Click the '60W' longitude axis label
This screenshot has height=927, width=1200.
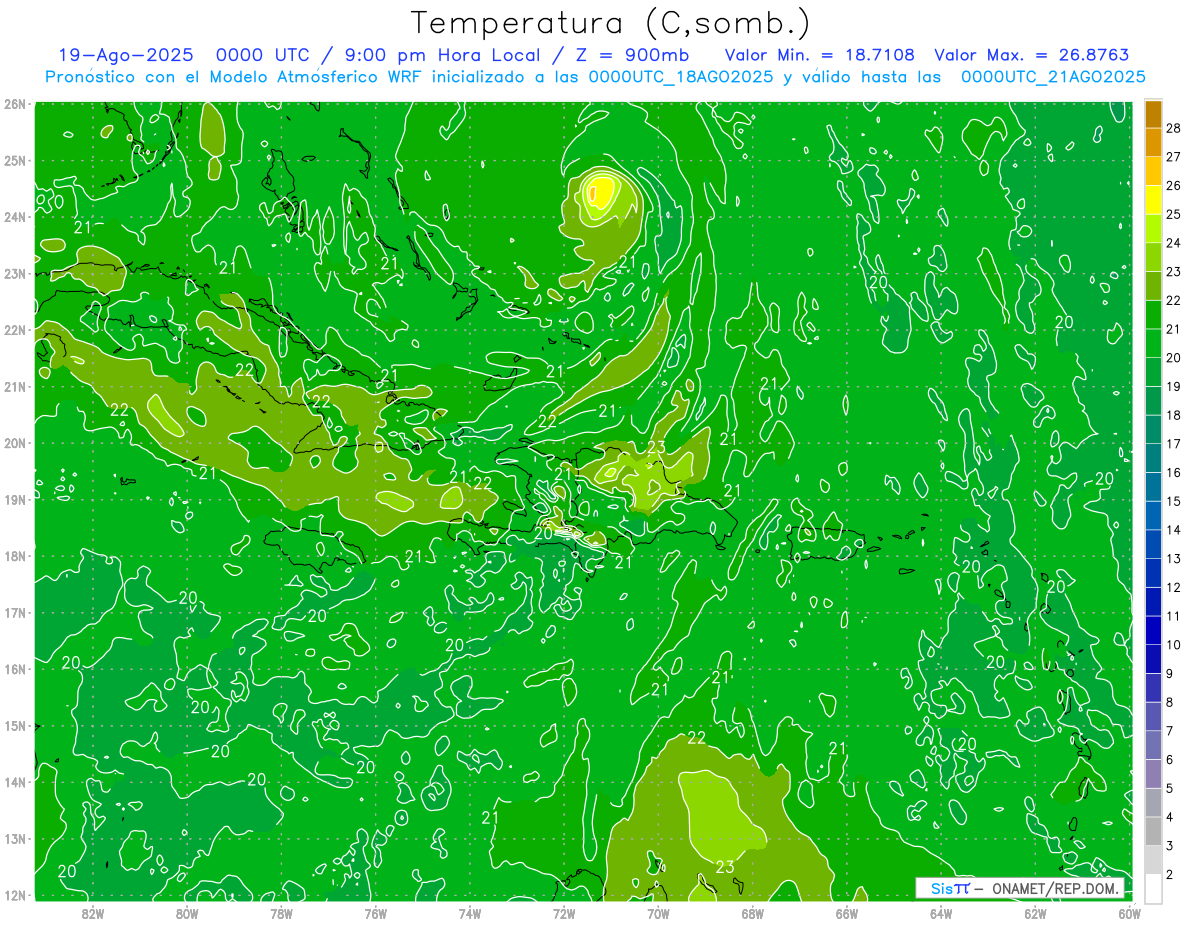pos(1129,912)
